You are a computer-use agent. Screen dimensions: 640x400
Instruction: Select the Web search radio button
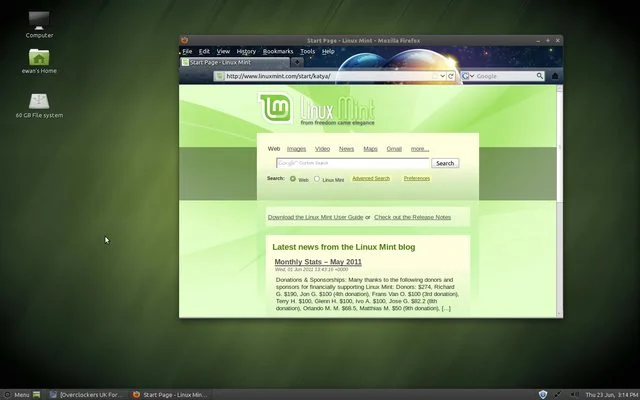pyautogui.click(x=293, y=179)
